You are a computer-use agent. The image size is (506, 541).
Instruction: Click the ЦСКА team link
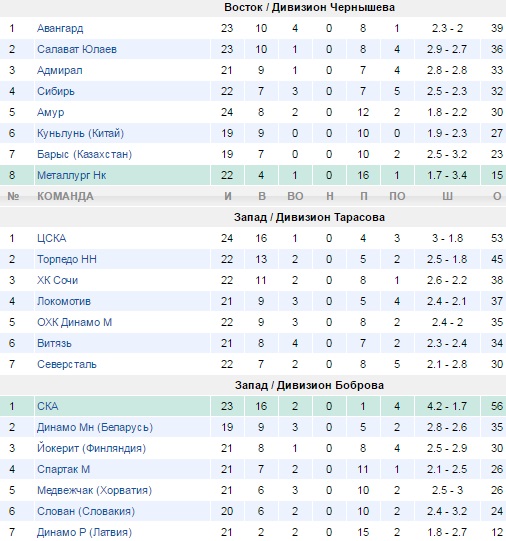(x=52, y=238)
